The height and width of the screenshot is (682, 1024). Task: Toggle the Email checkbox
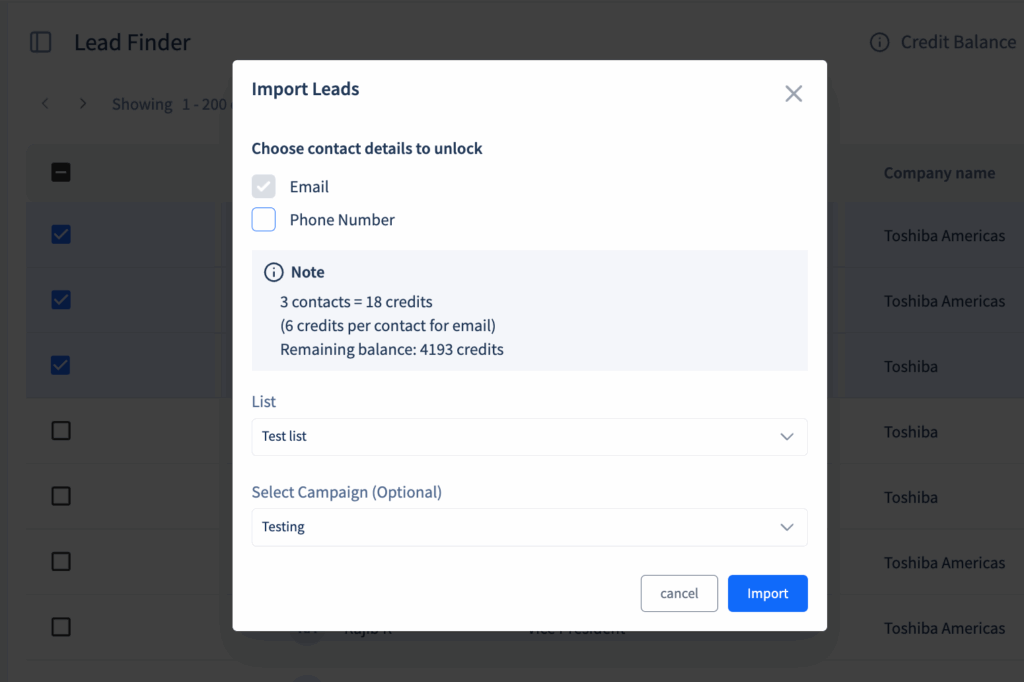coord(264,187)
